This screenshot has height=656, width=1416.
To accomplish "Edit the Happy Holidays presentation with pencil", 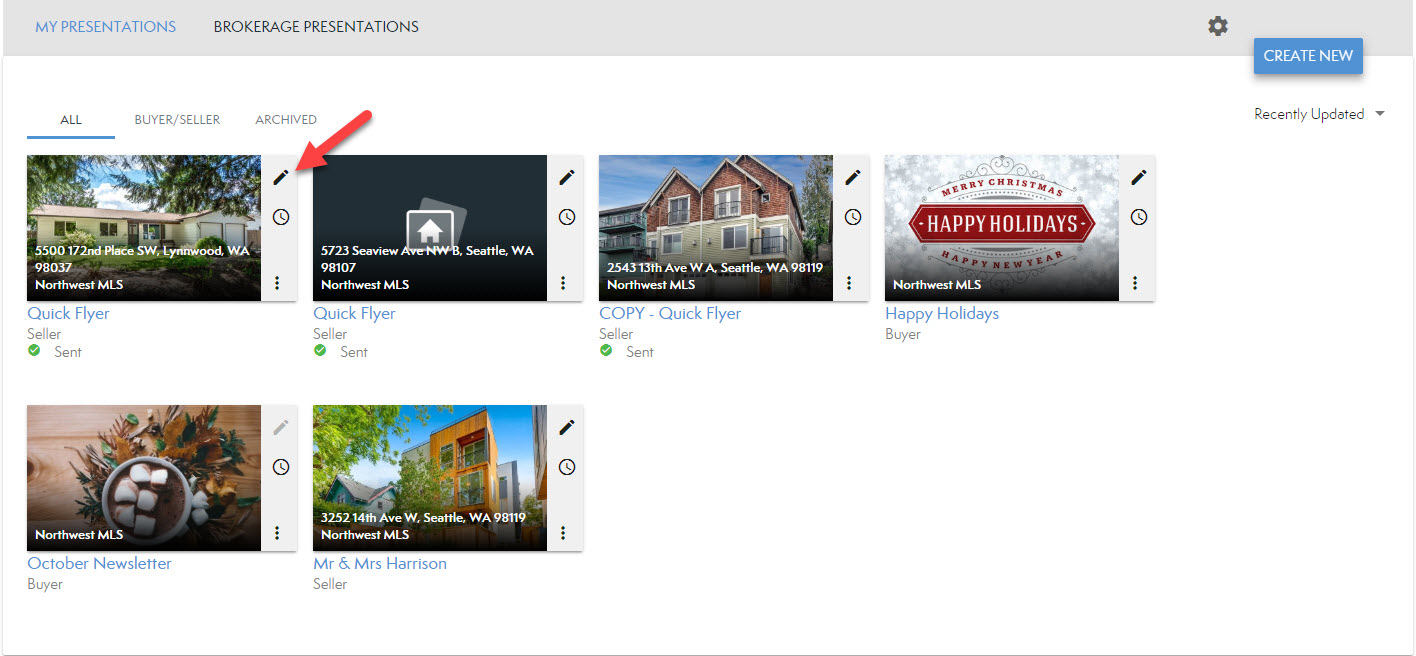I will pyautogui.click(x=1138, y=177).
